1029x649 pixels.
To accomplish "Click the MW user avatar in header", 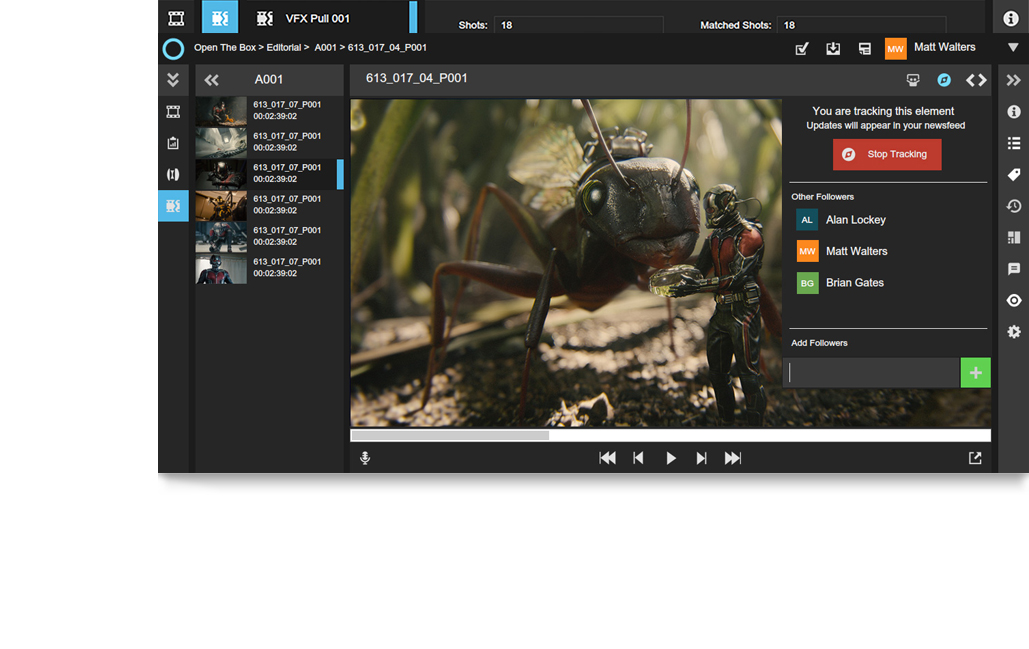I will pyautogui.click(x=896, y=49).
